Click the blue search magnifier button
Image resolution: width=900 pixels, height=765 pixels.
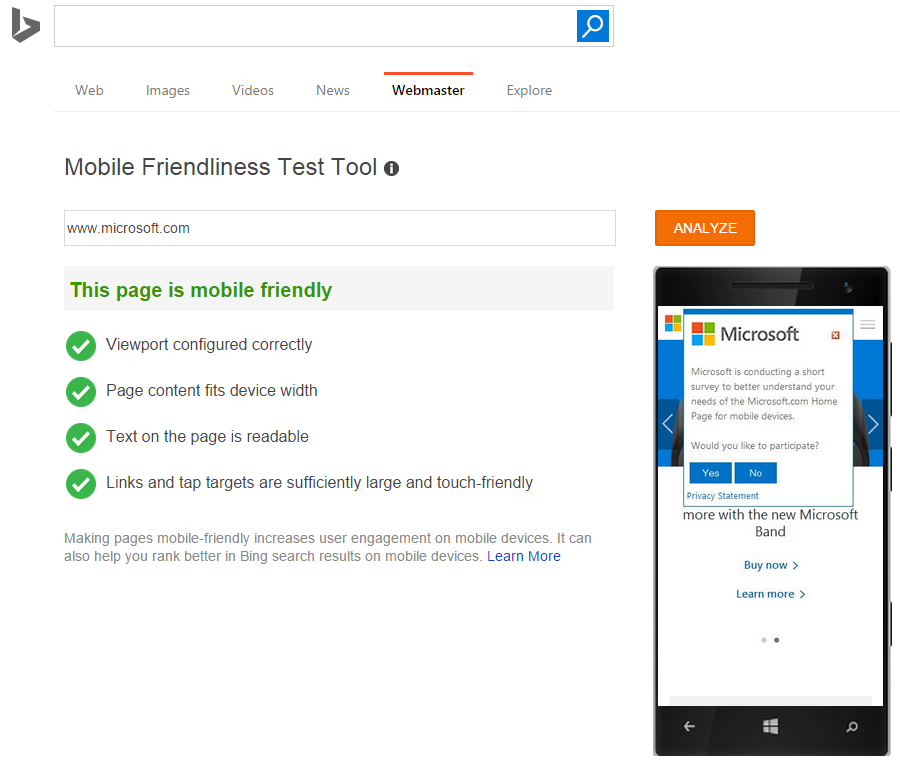coord(593,26)
